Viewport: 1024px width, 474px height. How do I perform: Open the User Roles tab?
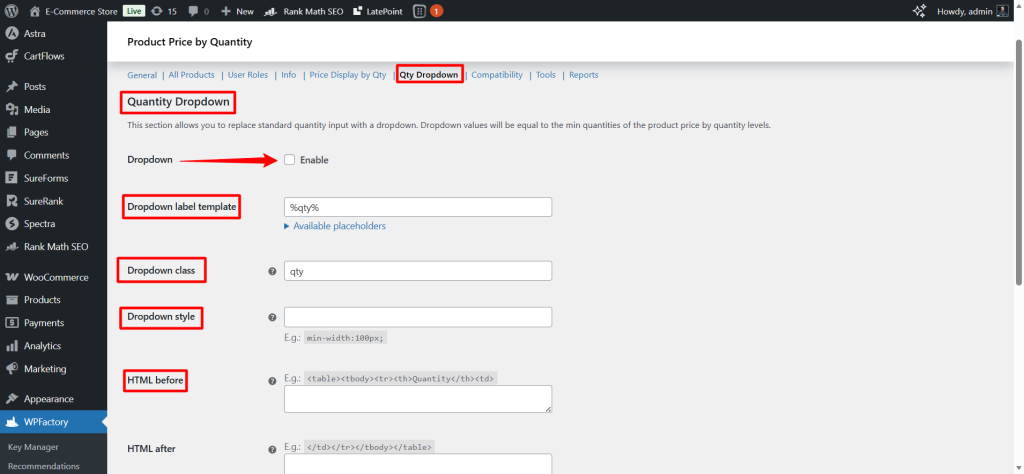(x=248, y=75)
